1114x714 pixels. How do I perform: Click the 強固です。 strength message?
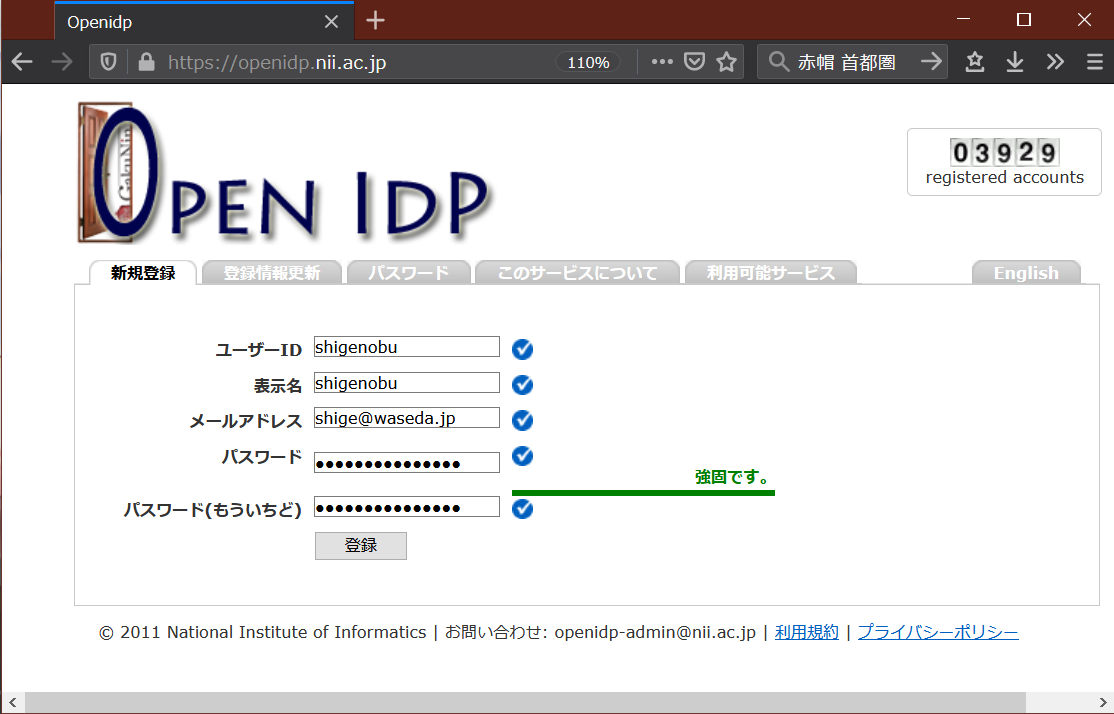tap(733, 477)
